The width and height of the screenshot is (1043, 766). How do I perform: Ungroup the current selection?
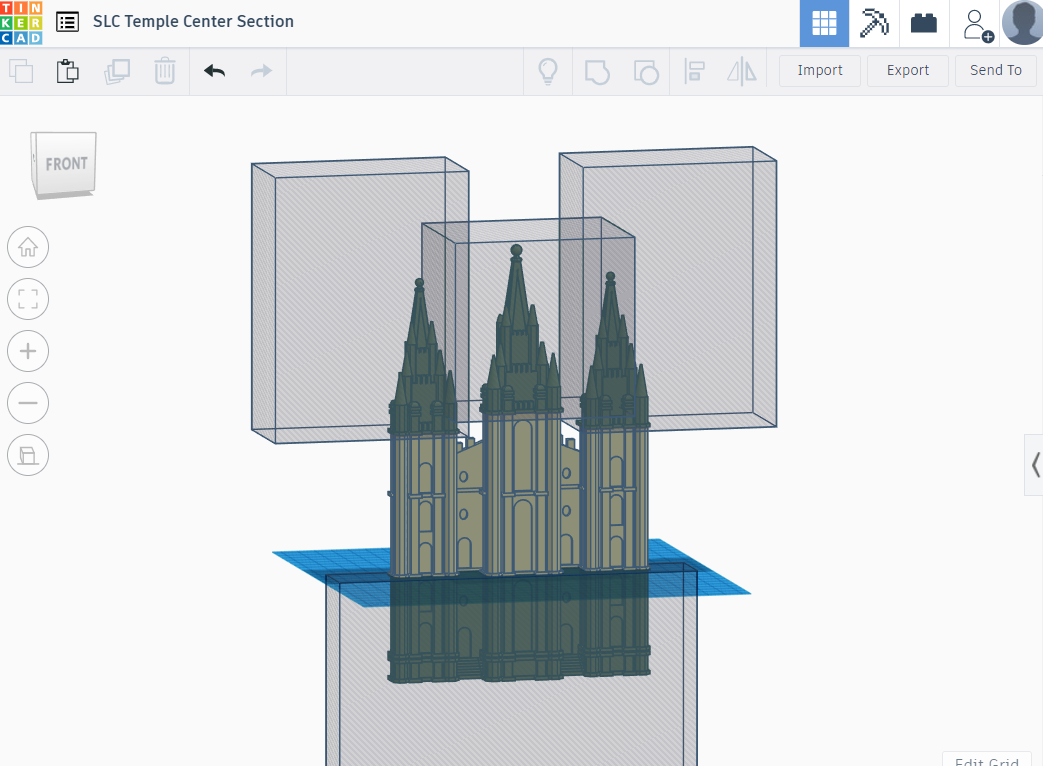coord(646,71)
